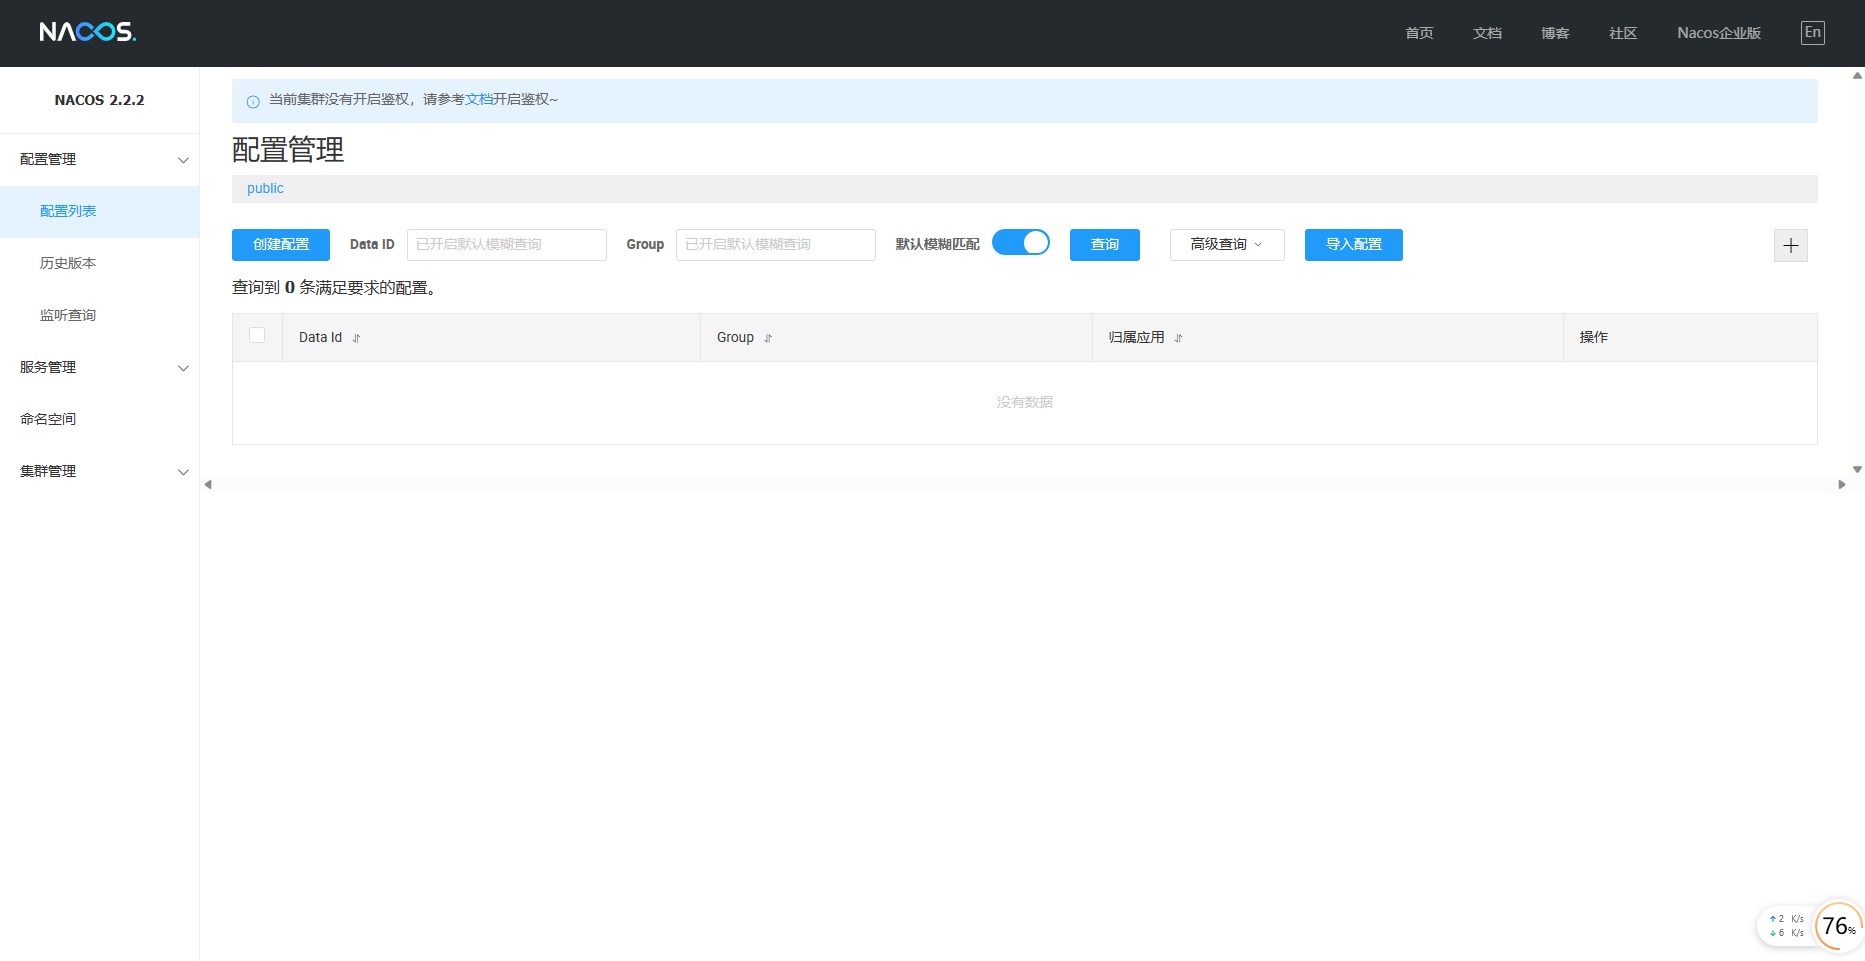
Task: Click the info icon in notice banner
Action: 253,101
